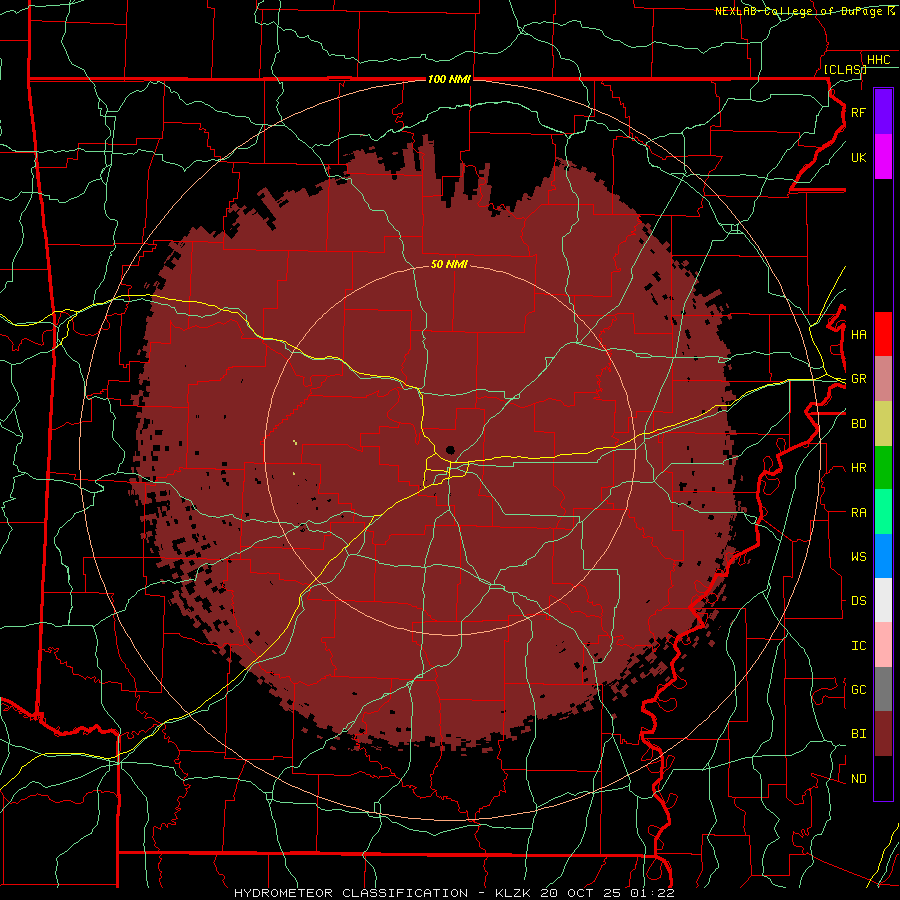This screenshot has height=900, width=900.
Task: Click the GC legend label
Action: (x=859, y=690)
